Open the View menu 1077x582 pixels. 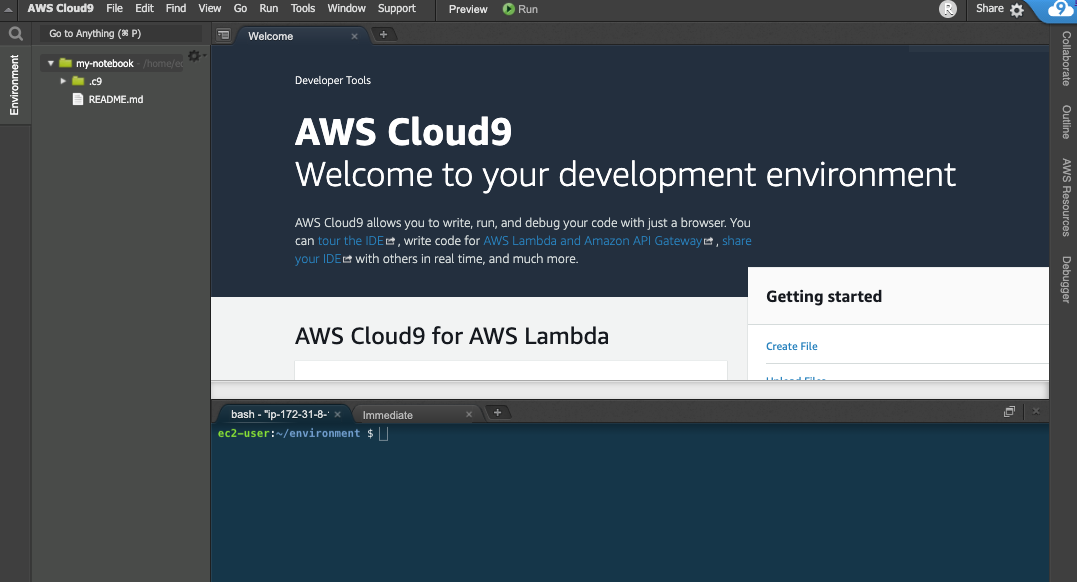point(209,8)
